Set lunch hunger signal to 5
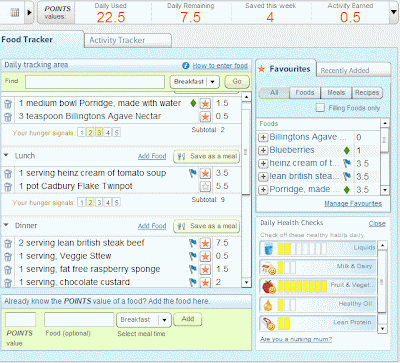The image size is (400, 363). tap(116, 202)
